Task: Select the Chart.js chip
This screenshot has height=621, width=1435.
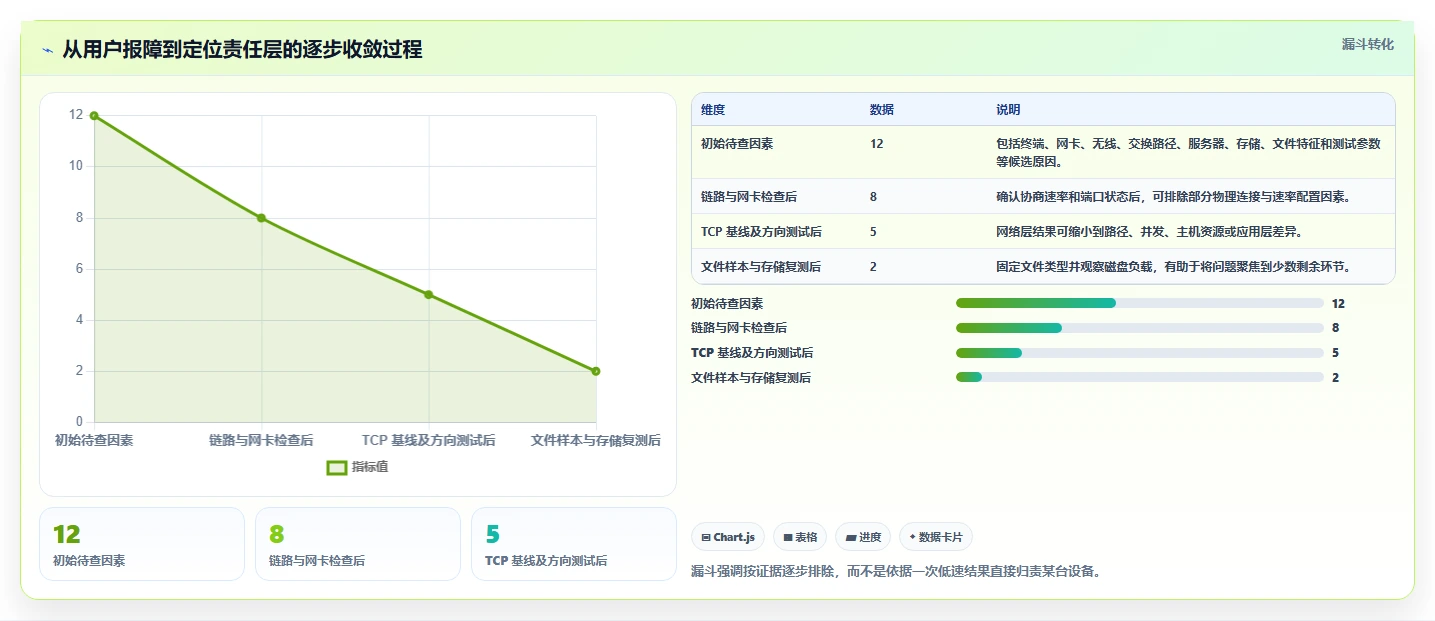Action: [x=728, y=537]
